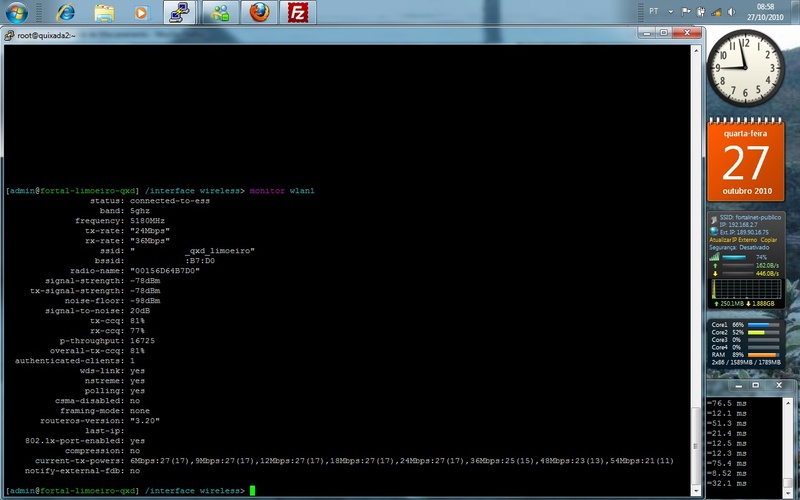Open Windows Media Player taskbar icon

(141, 12)
